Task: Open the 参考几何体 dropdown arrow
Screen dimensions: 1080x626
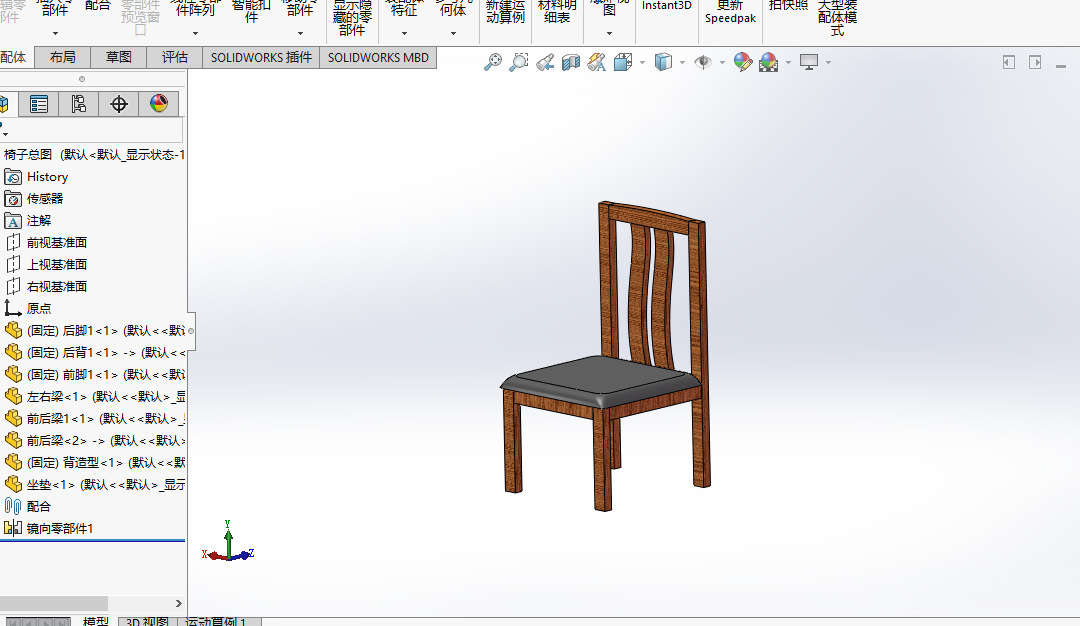Action: pos(453,33)
